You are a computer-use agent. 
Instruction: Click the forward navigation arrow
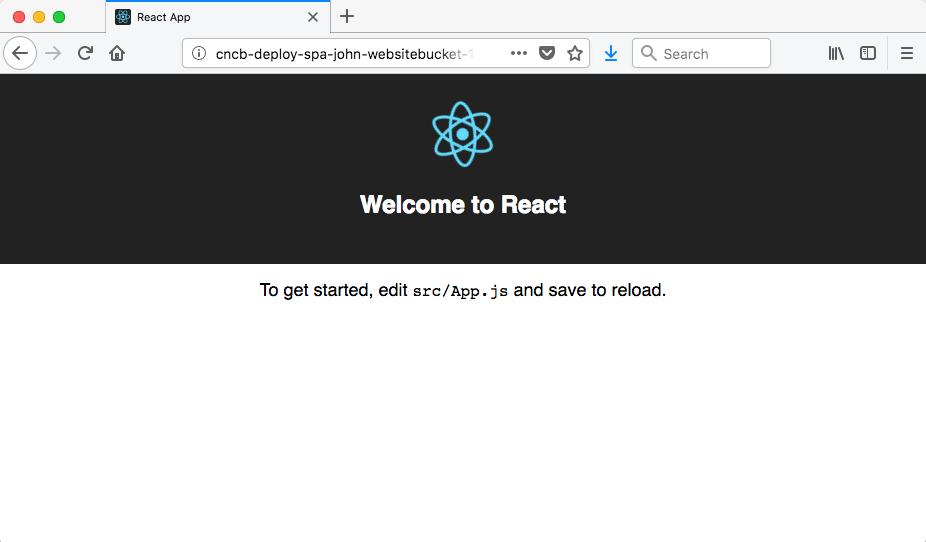click(x=53, y=53)
